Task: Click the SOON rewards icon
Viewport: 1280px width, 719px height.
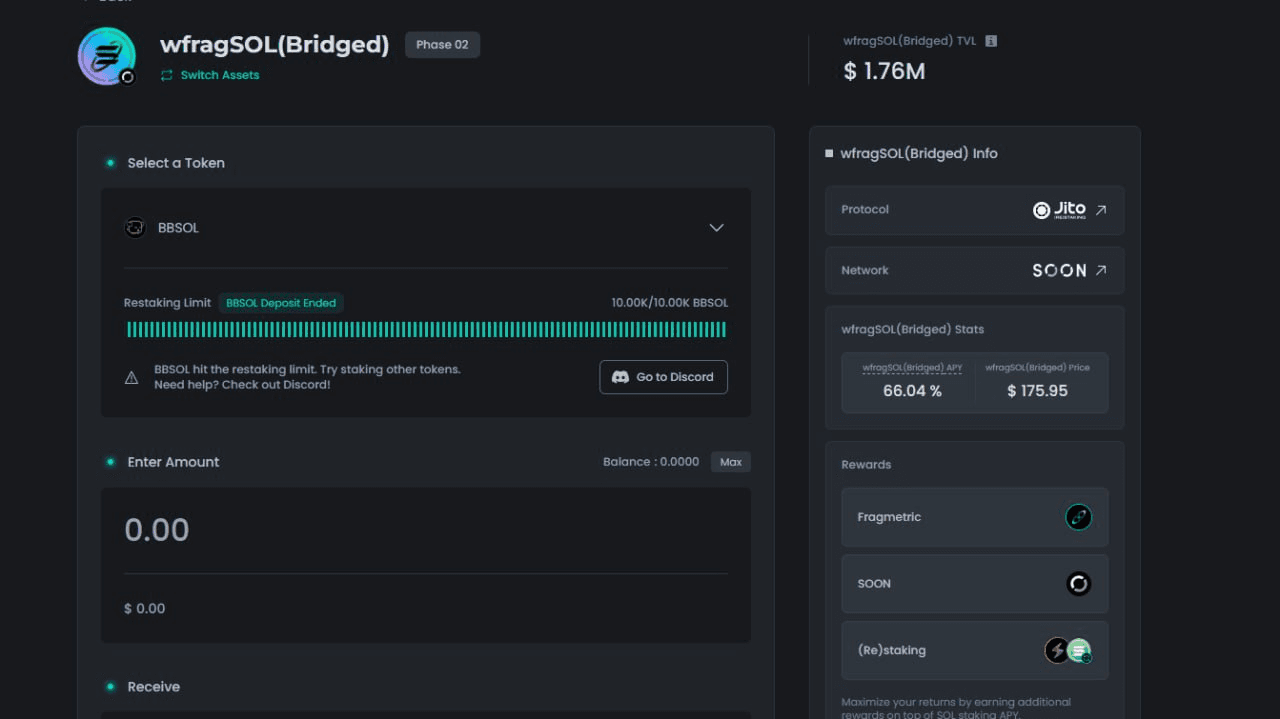Action: click(1078, 584)
